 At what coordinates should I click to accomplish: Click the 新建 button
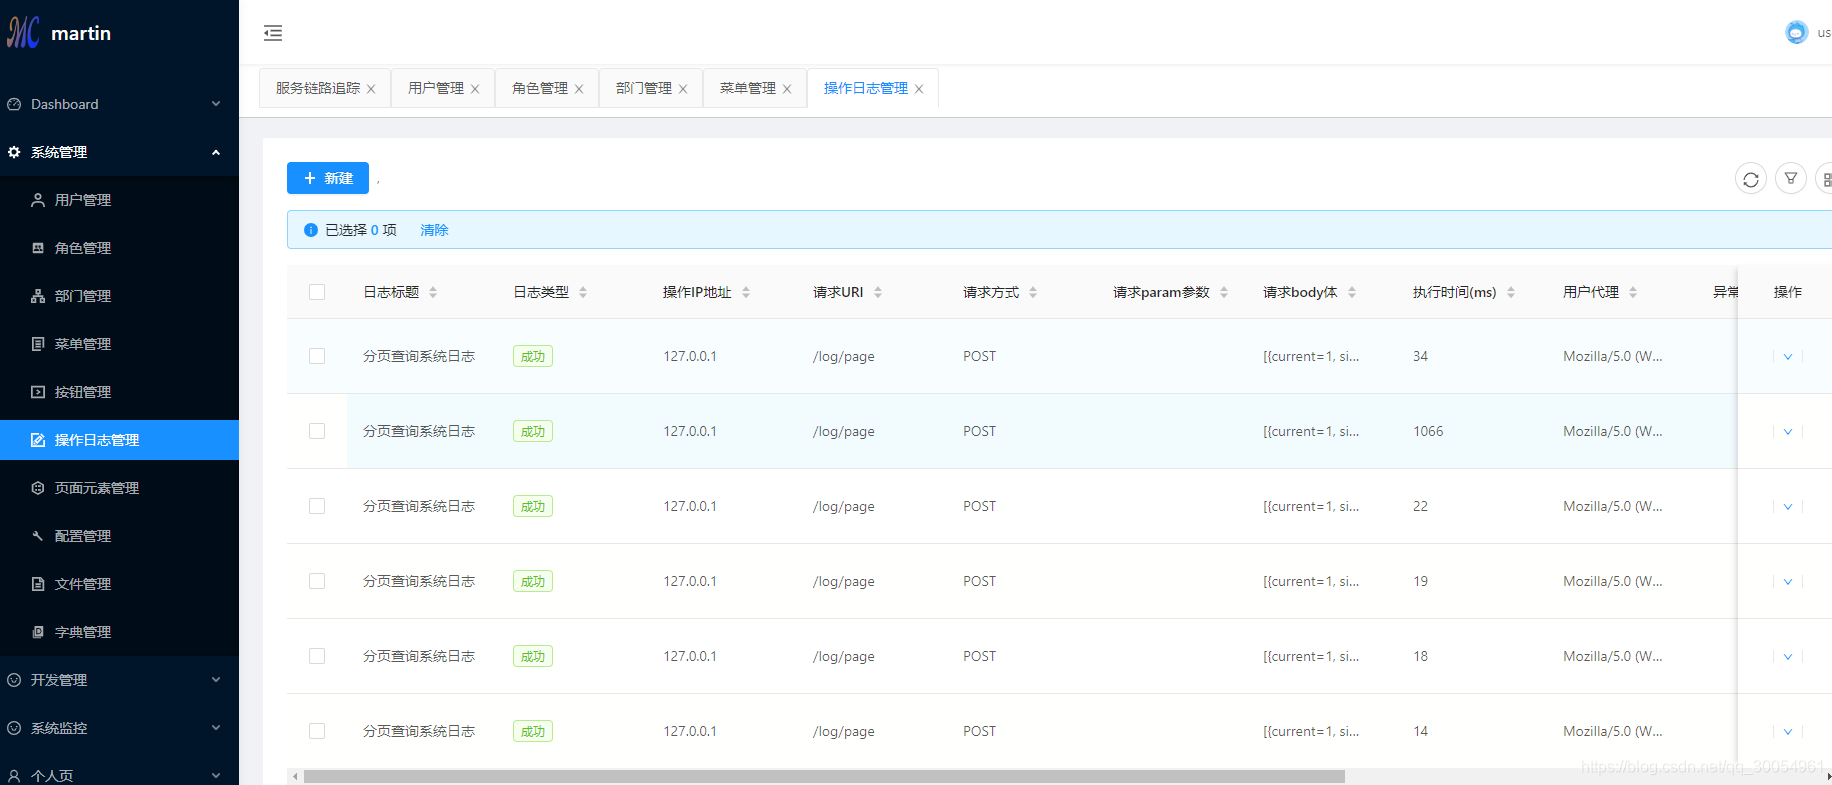click(328, 178)
